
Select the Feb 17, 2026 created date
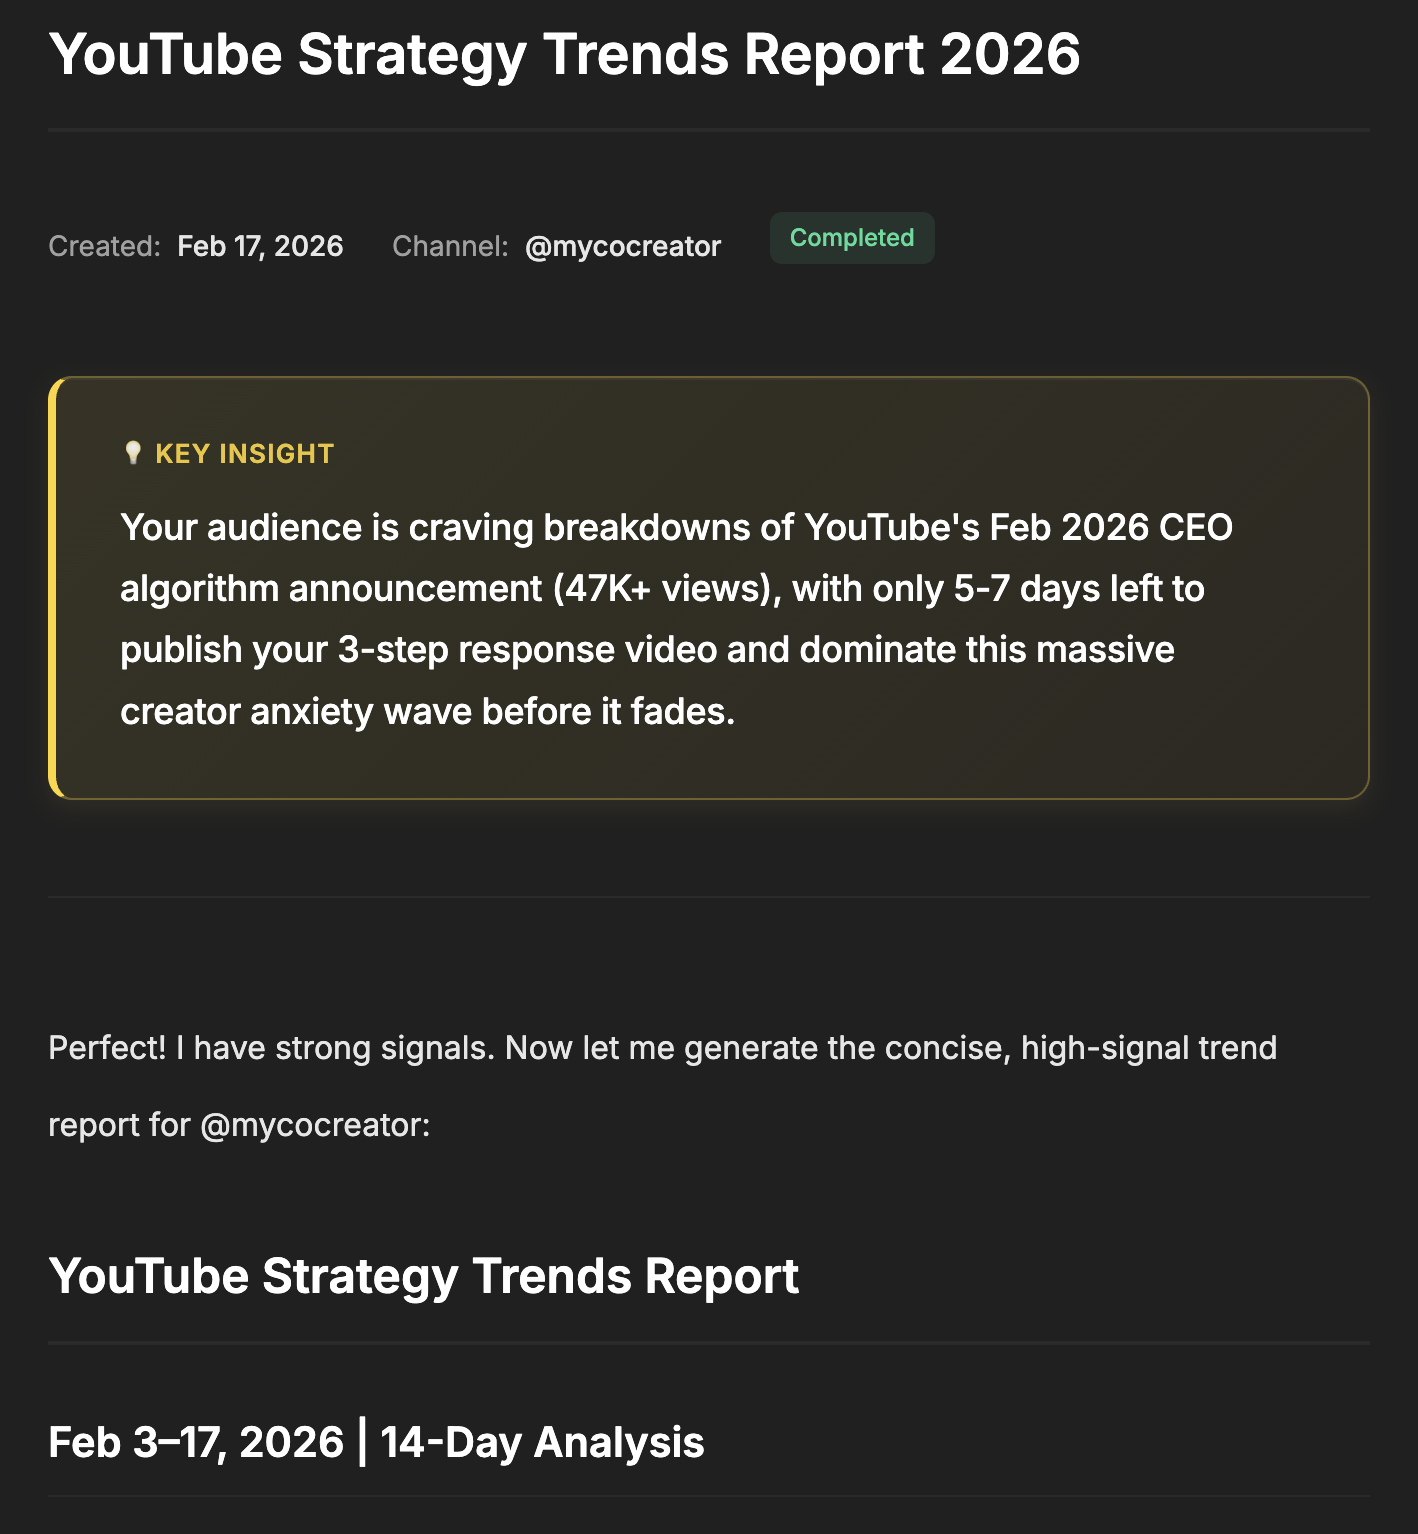[260, 246]
